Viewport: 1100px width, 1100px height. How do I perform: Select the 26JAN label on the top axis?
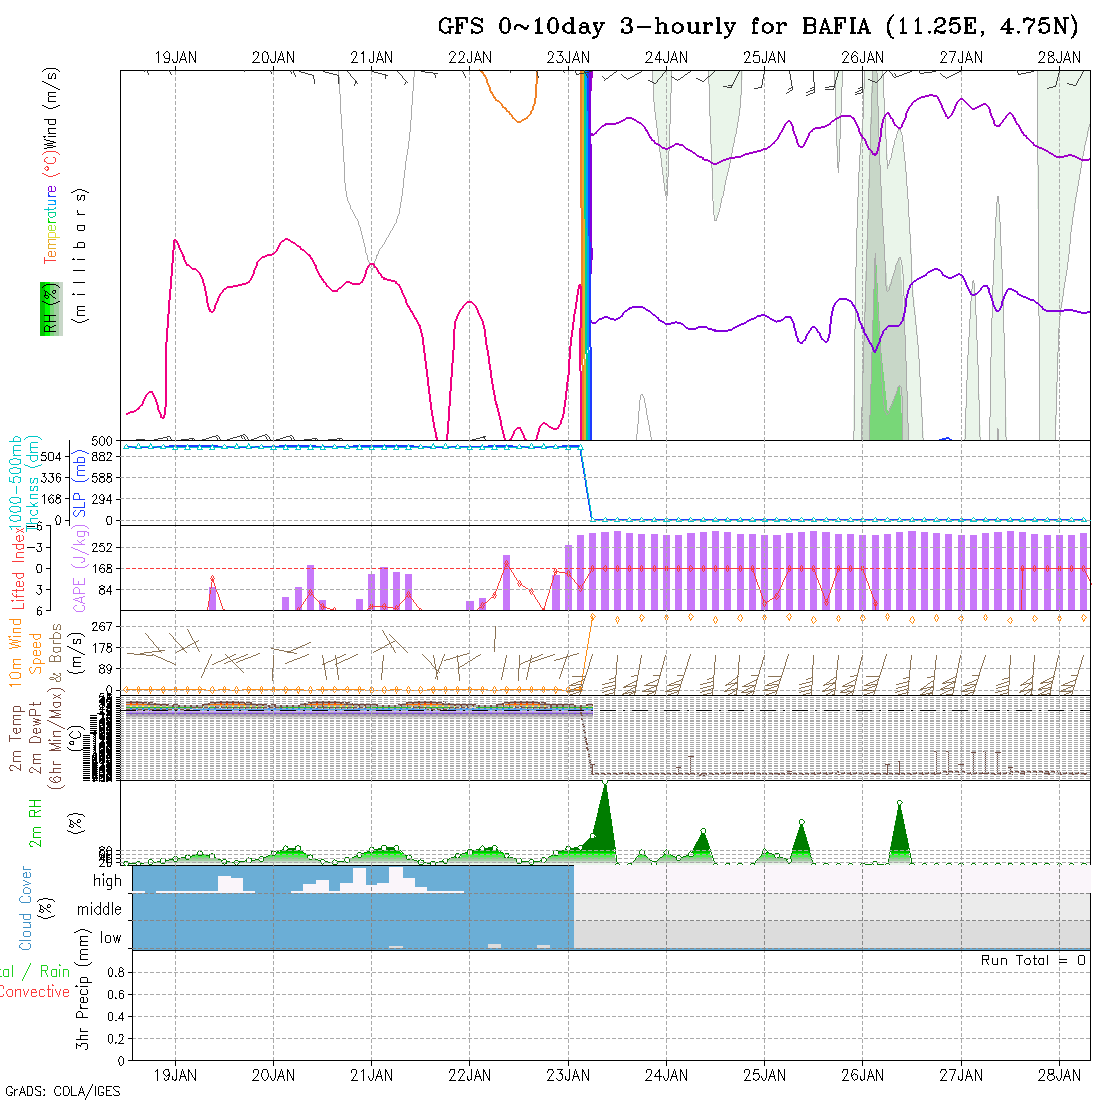click(x=863, y=58)
